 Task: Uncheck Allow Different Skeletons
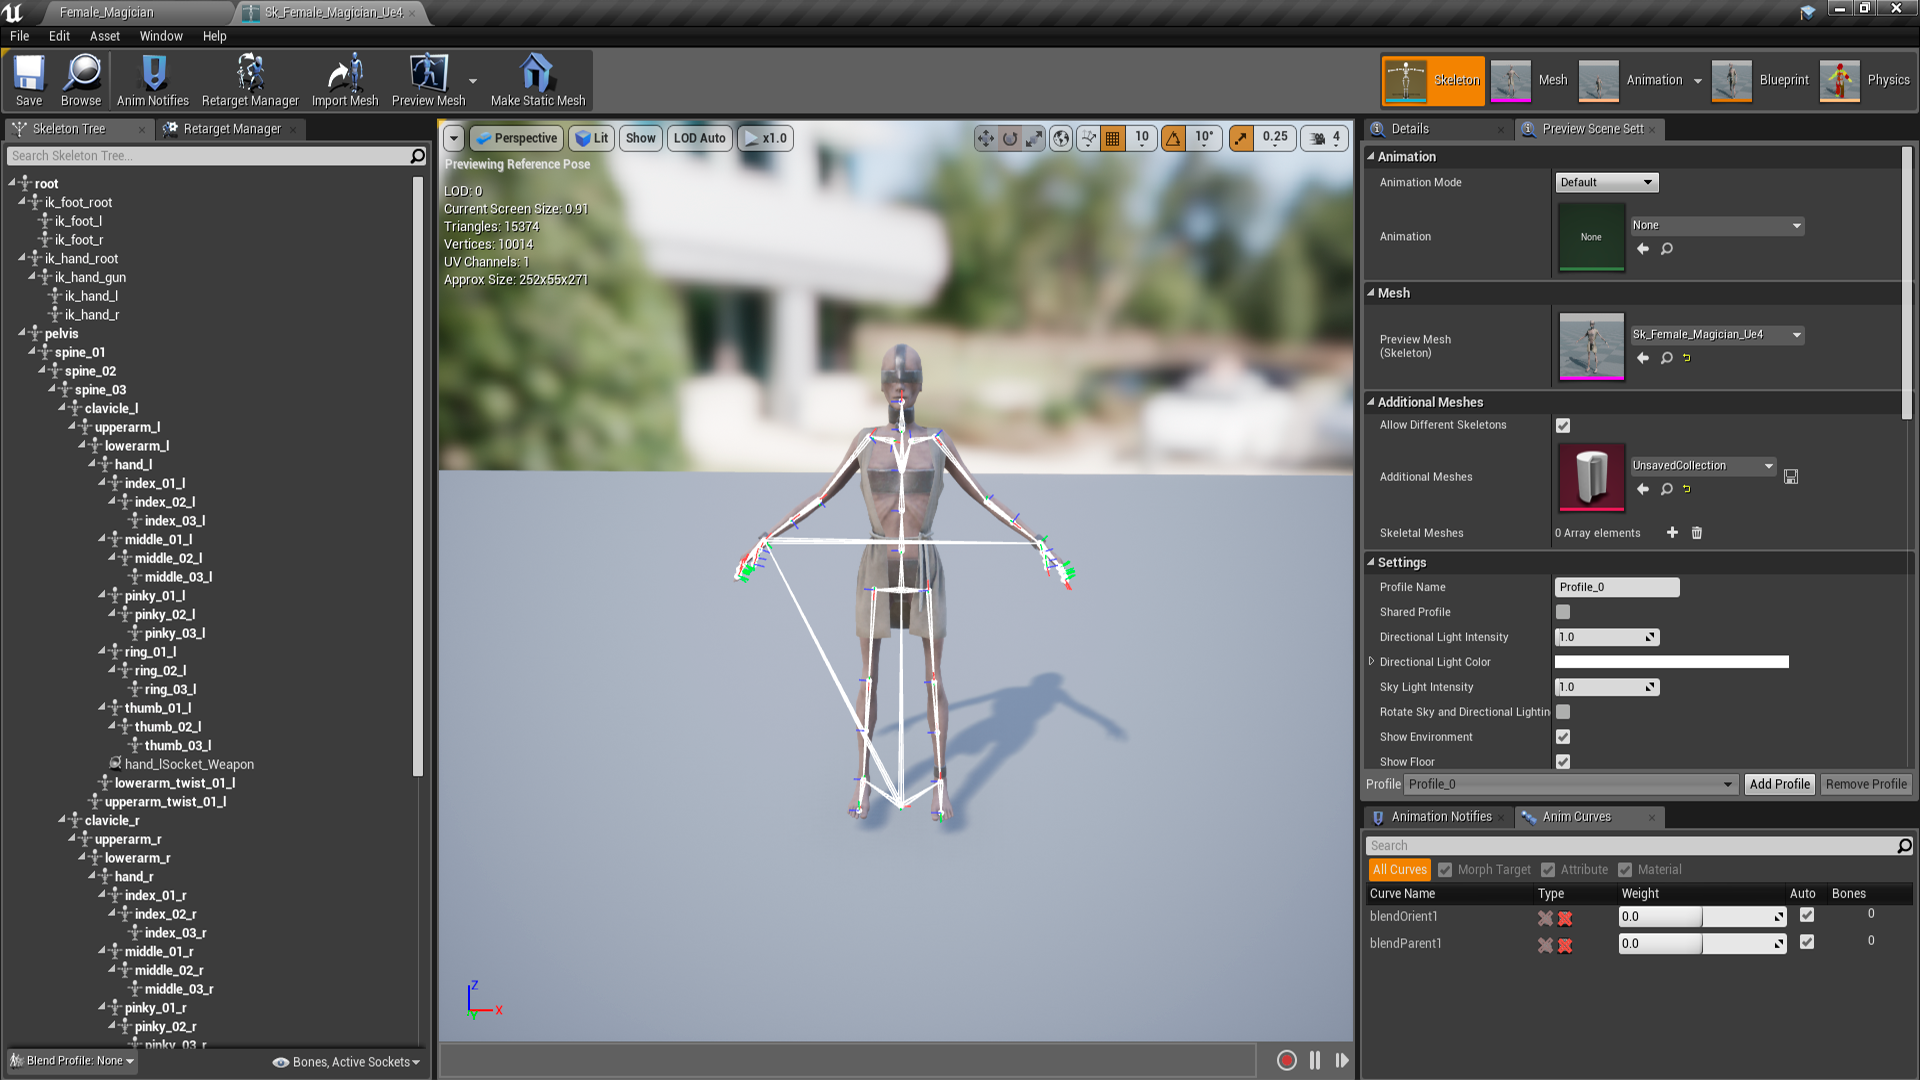1563,426
